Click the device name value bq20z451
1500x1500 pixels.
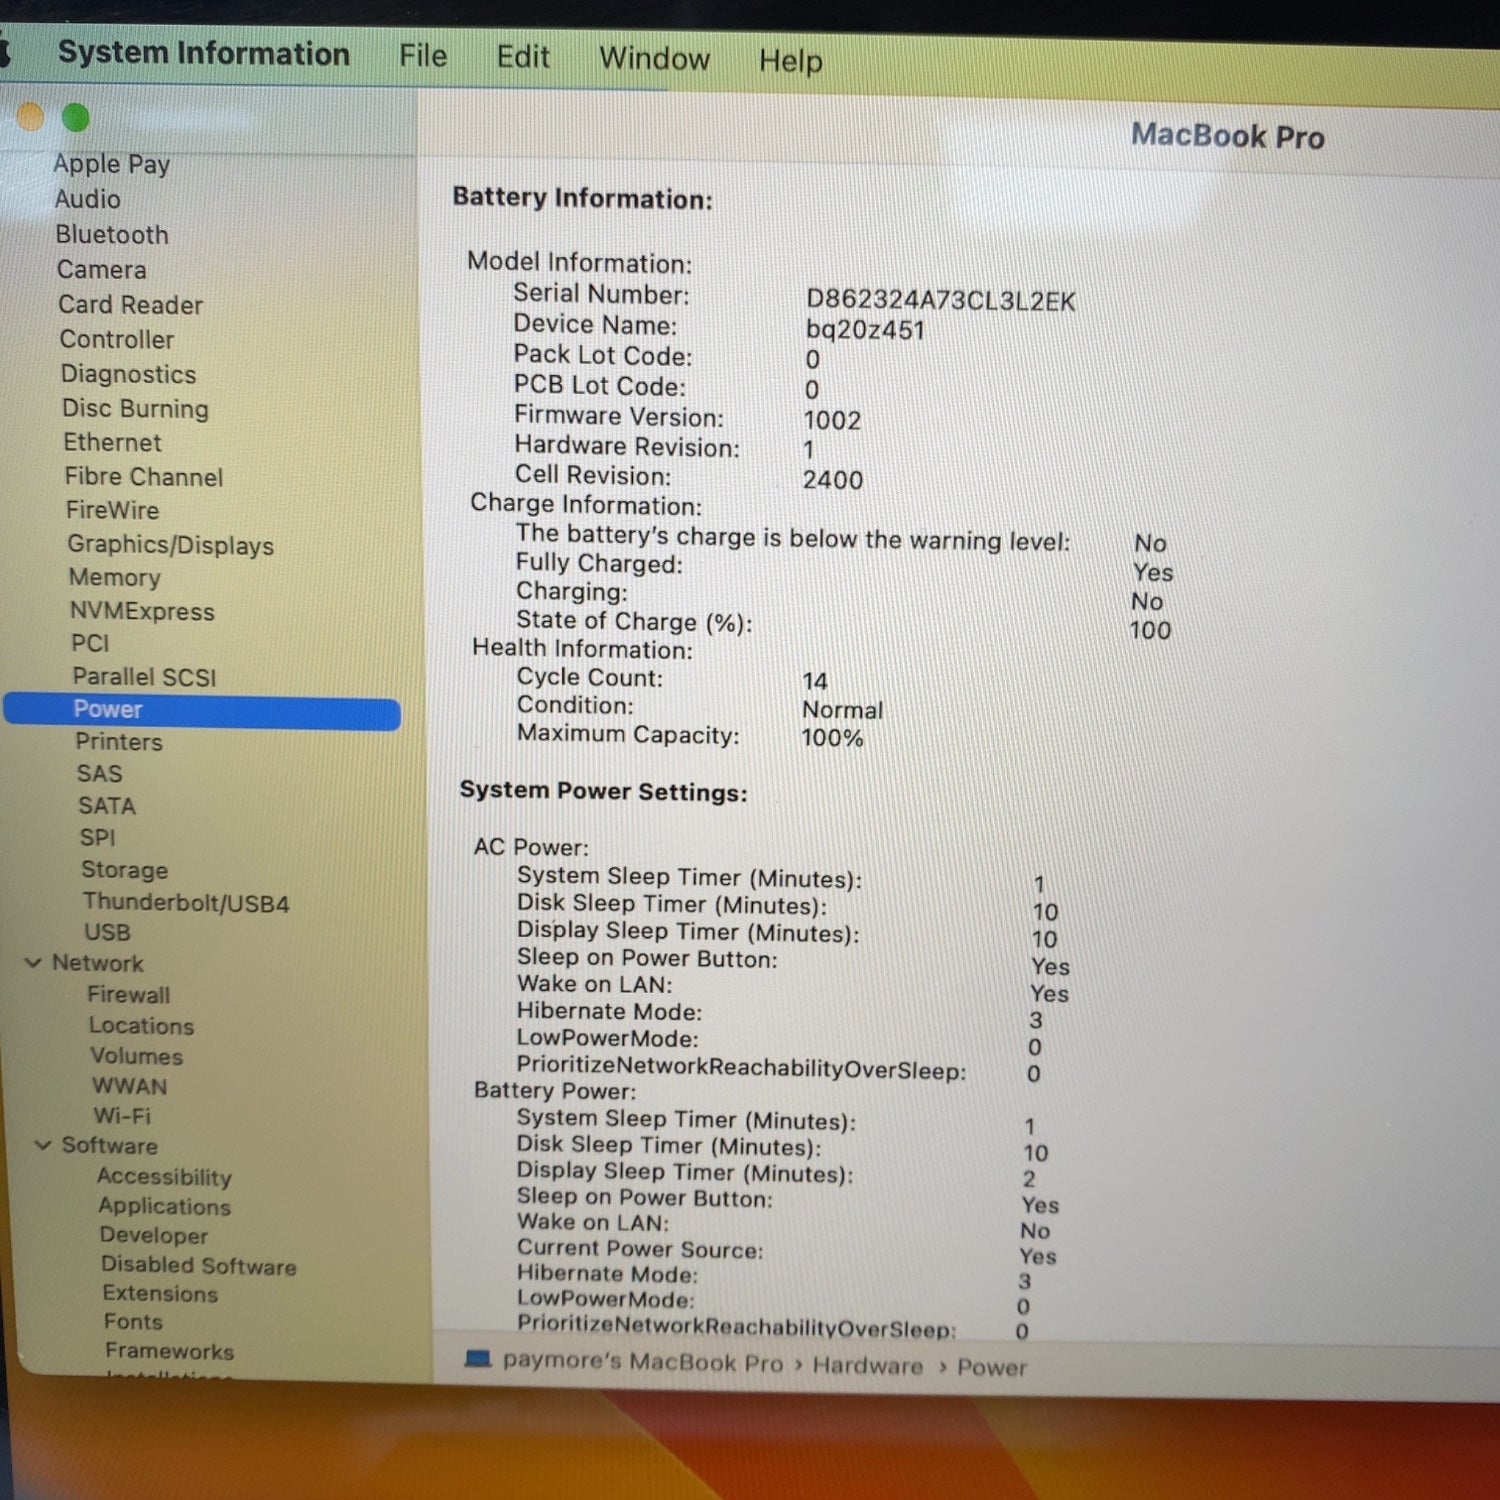(x=865, y=330)
